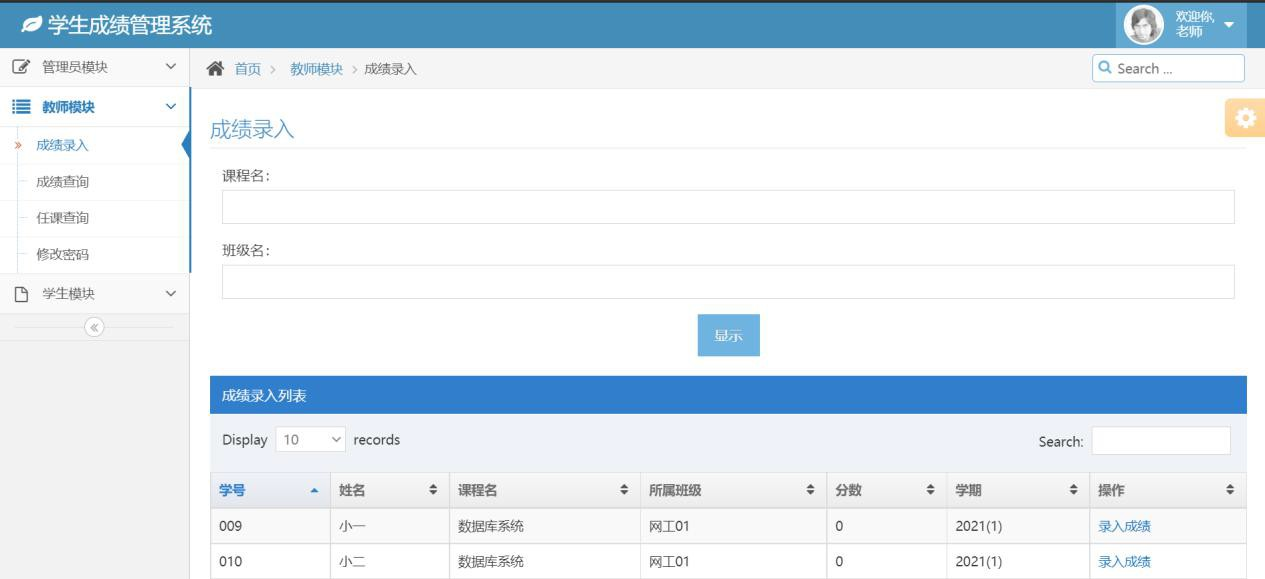Click the 学生模块 file icon

coord(21,294)
